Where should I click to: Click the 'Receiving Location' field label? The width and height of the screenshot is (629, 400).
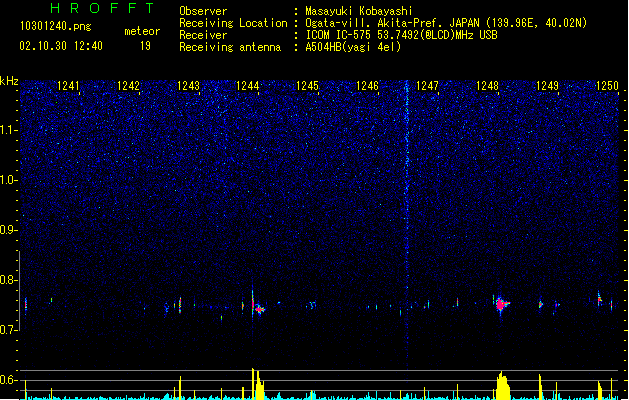pyautogui.click(x=233, y=23)
